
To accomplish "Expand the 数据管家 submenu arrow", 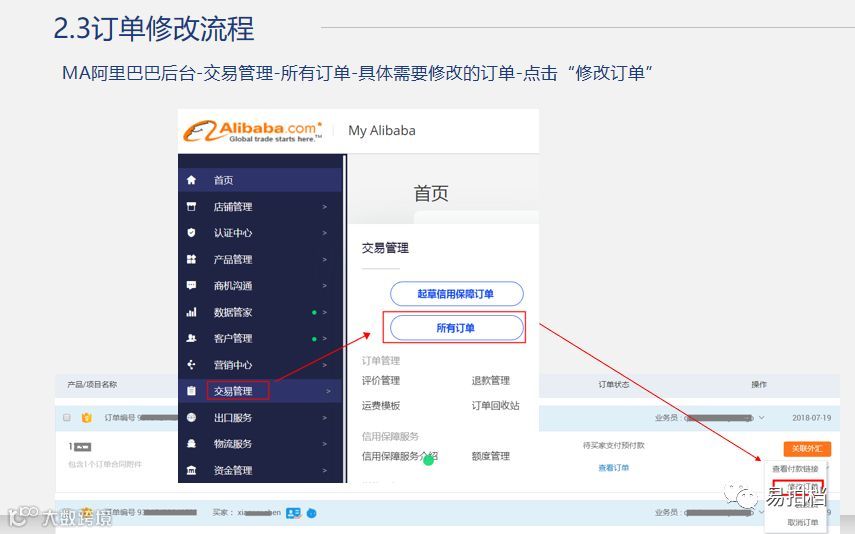I will coord(324,312).
